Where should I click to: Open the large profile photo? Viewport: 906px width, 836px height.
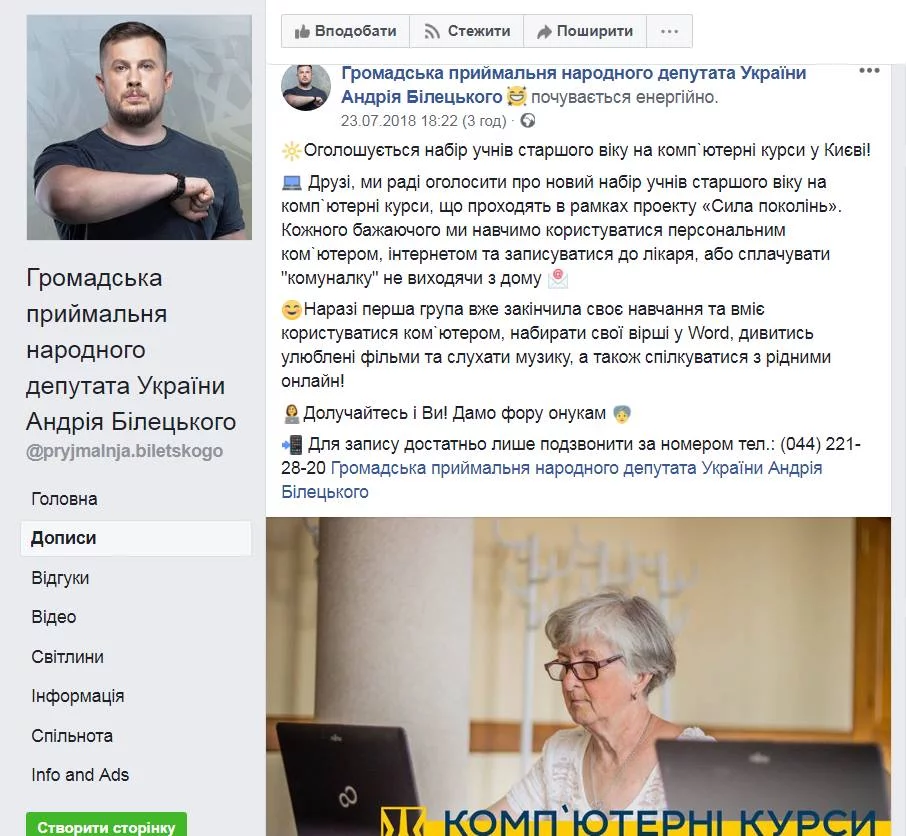point(139,127)
